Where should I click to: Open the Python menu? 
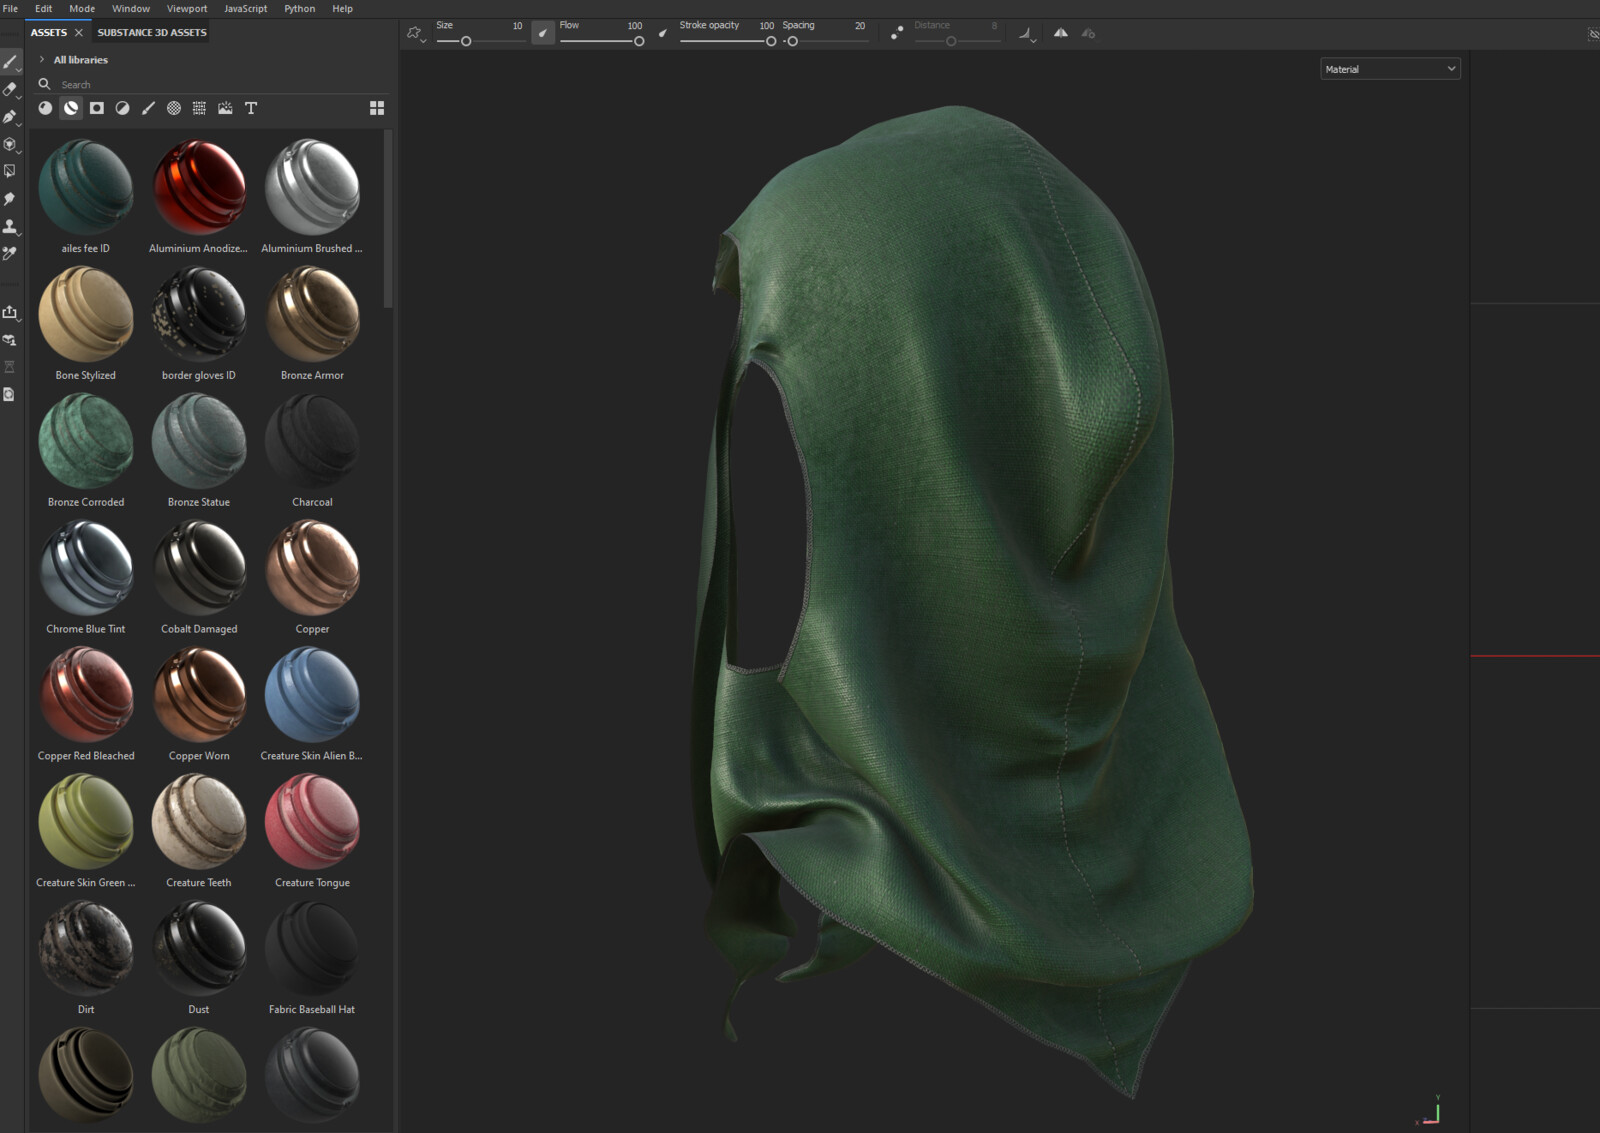coord(299,8)
